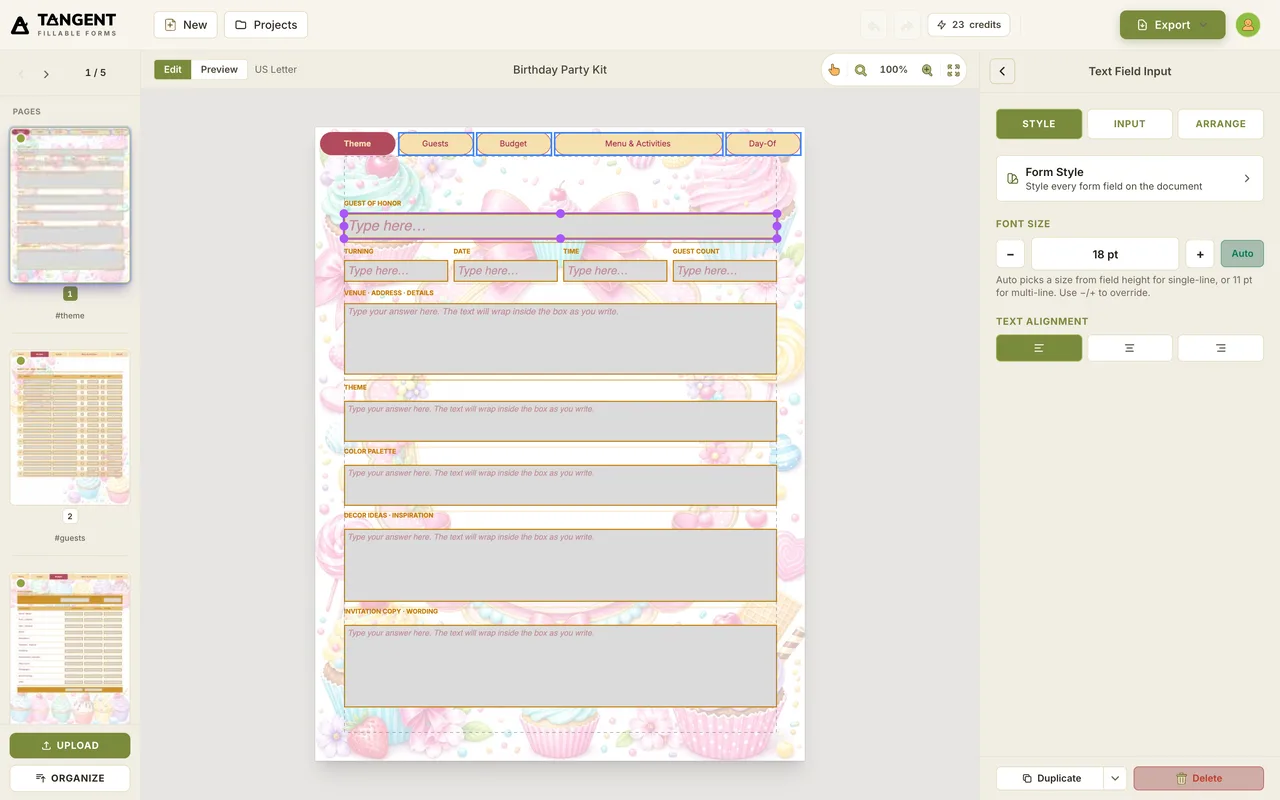
Task: Switch to Preview mode
Action: pyautogui.click(x=219, y=69)
